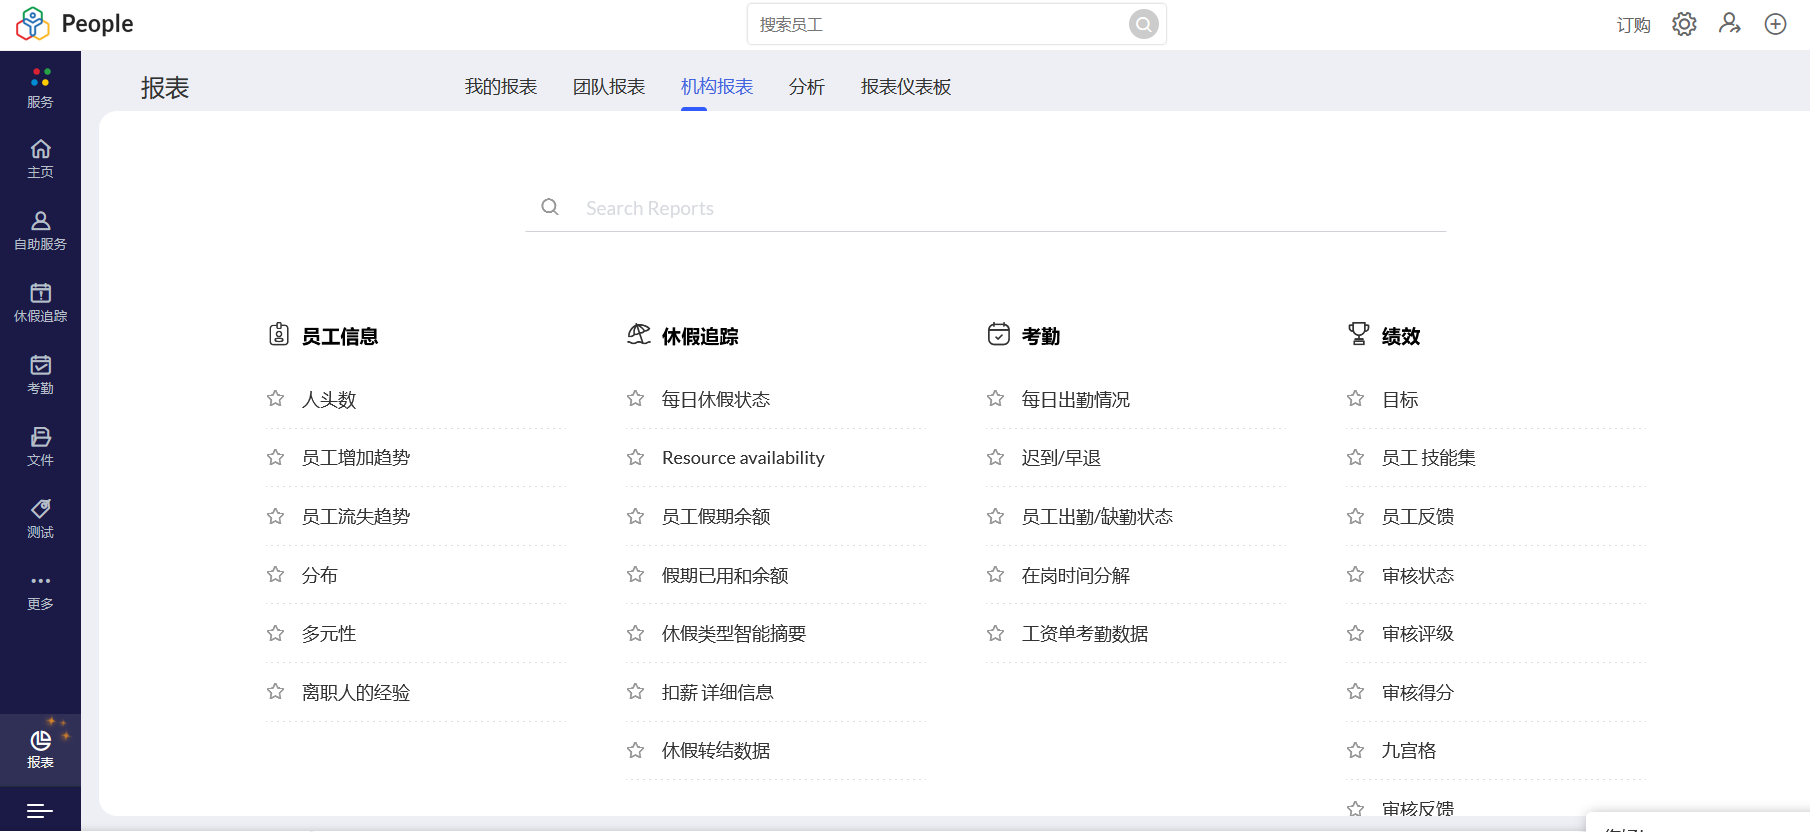The width and height of the screenshot is (1810, 832).
Task: Open Leave Tracker (休假追踪) in sidebar
Action: (x=40, y=302)
